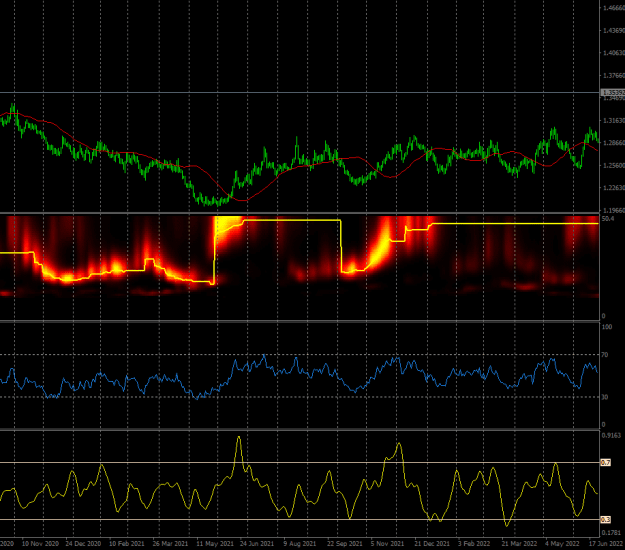
Task: Select the 50.4 heatmap scale label
Action: [608, 219]
